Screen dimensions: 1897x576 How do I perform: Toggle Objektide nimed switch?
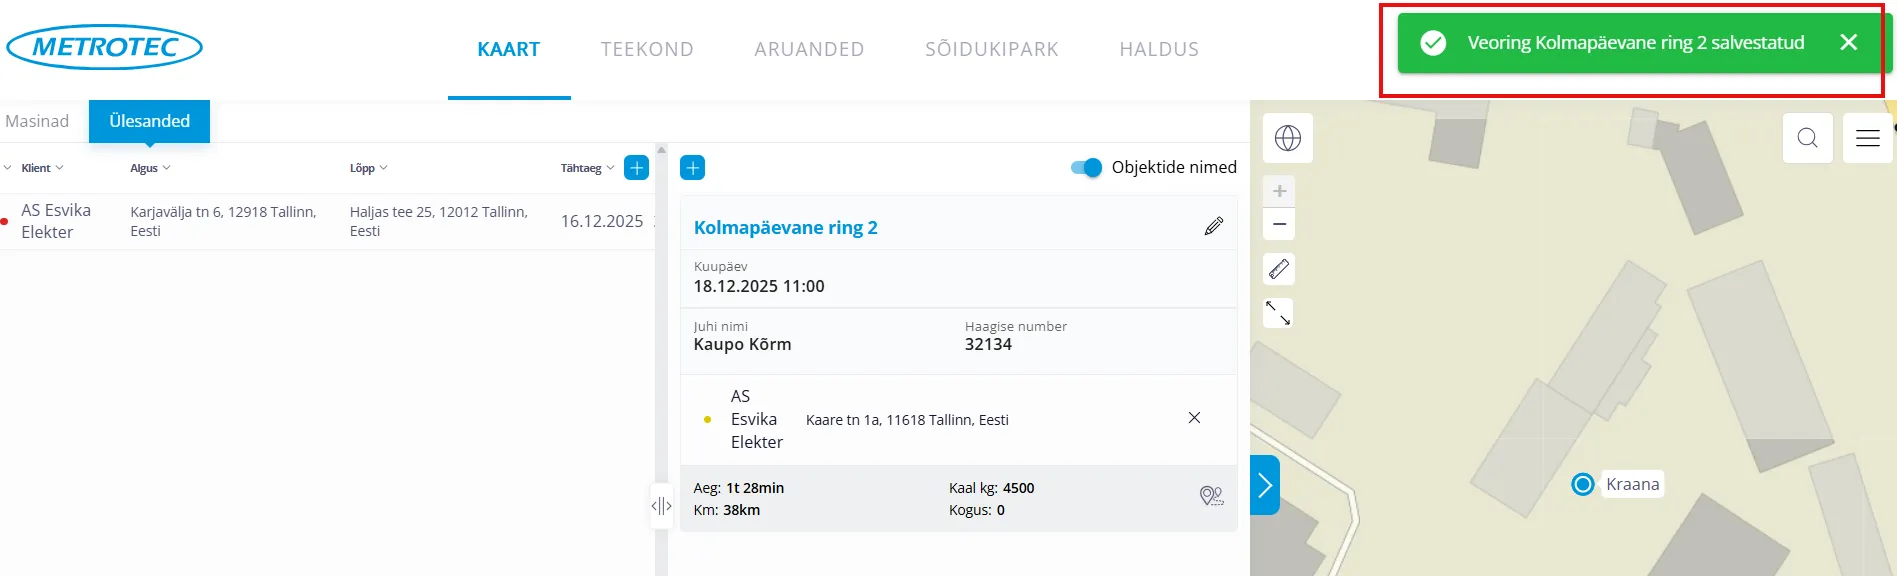coord(1086,168)
